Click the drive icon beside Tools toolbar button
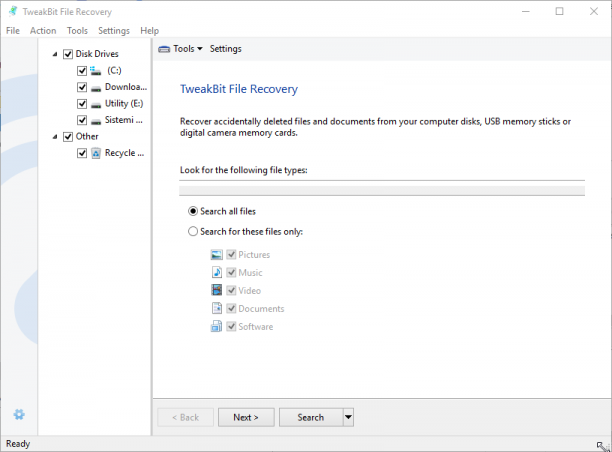The image size is (612, 452). click(x=164, y=49)
